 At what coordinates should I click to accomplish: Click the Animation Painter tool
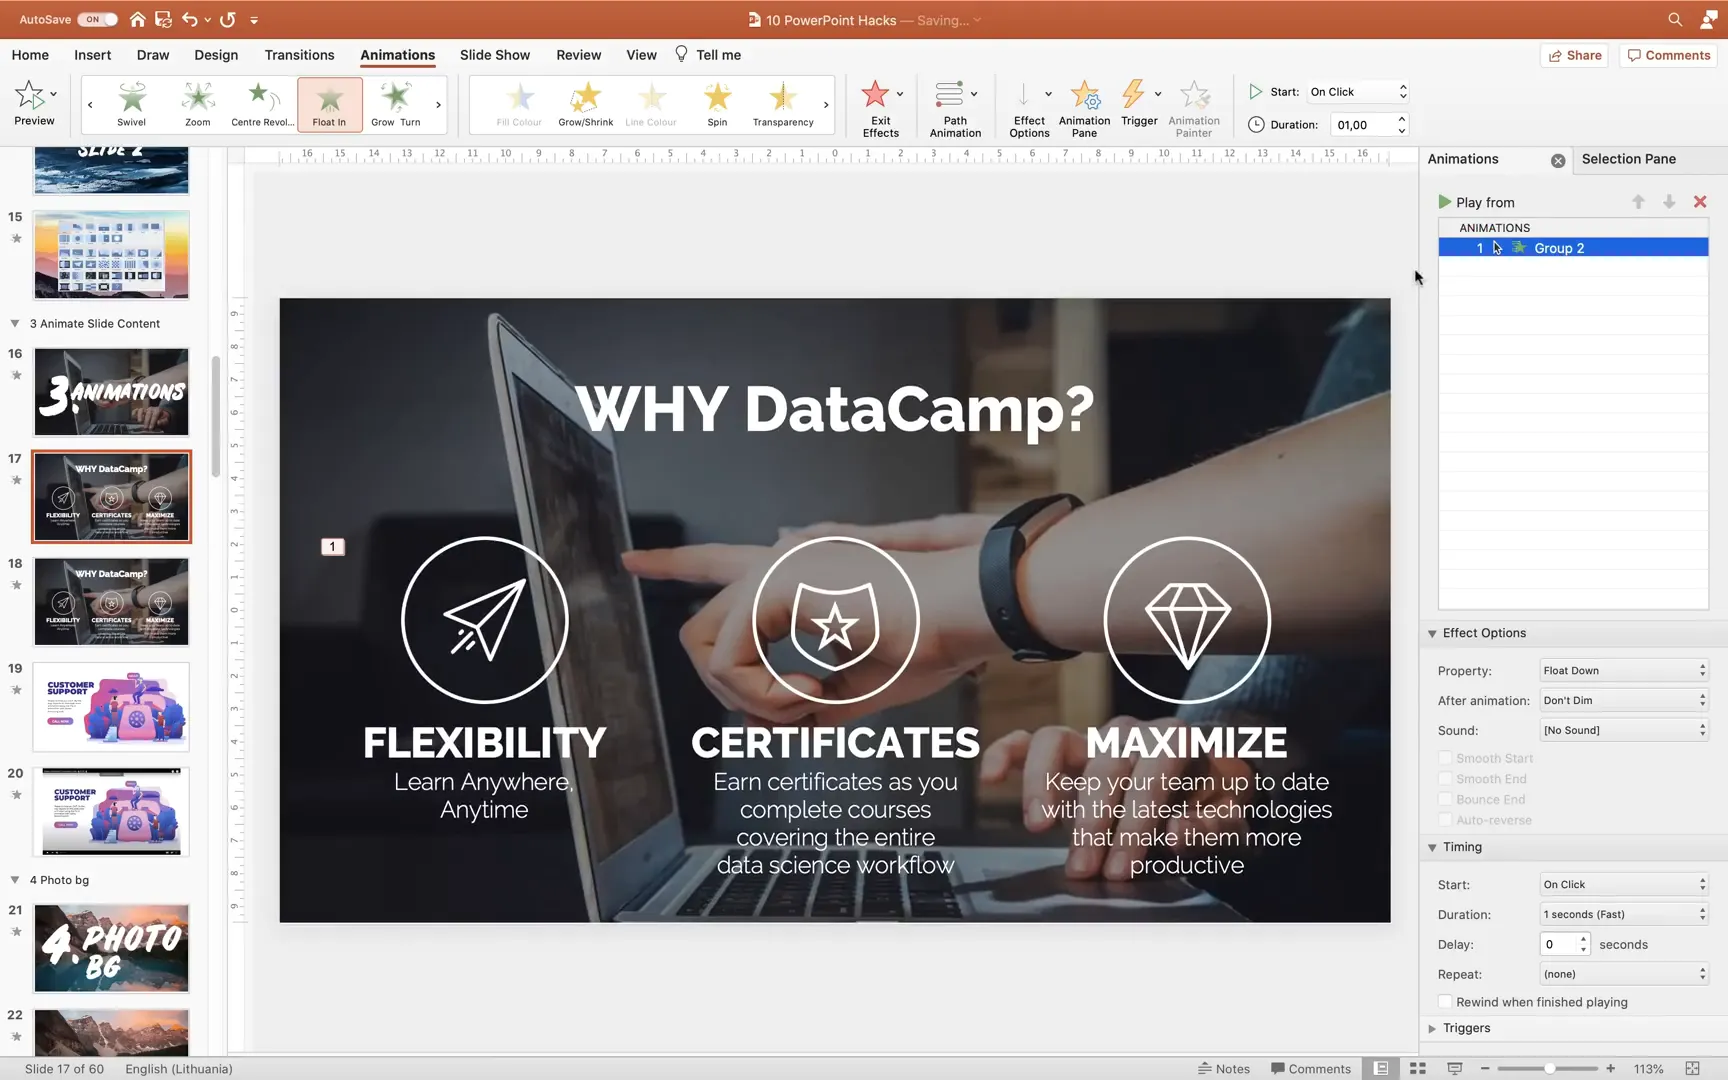pos(1194,107)
